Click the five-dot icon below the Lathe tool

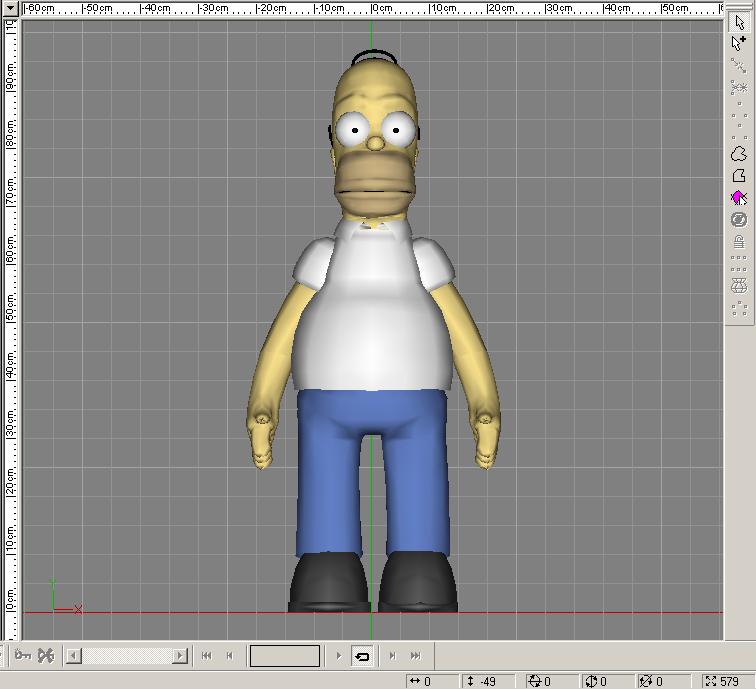pyautogui.click(x=739, y=308)
